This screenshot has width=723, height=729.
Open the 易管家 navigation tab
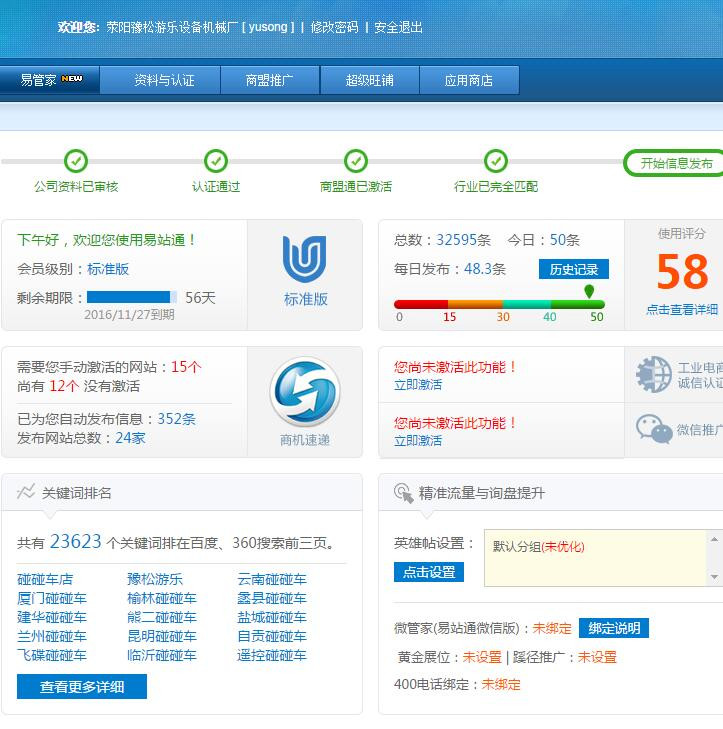click(50, 80)
